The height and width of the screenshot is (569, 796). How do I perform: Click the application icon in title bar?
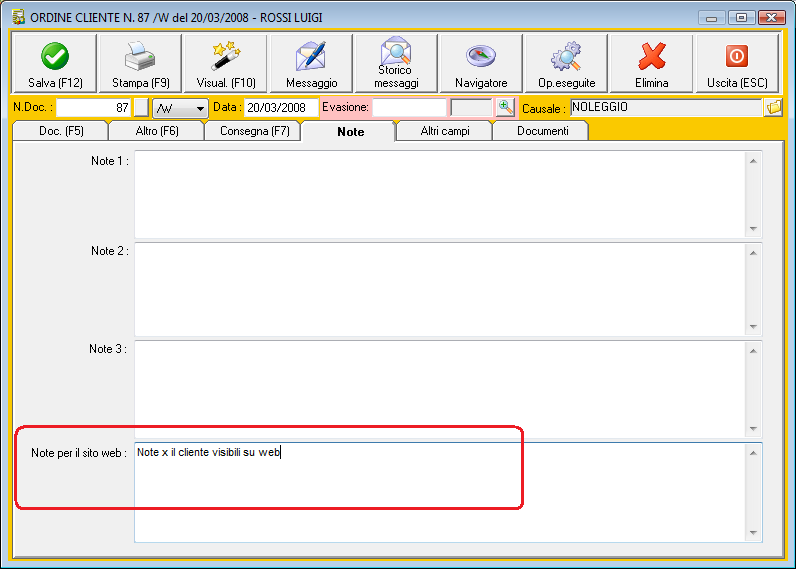point(18,17)
